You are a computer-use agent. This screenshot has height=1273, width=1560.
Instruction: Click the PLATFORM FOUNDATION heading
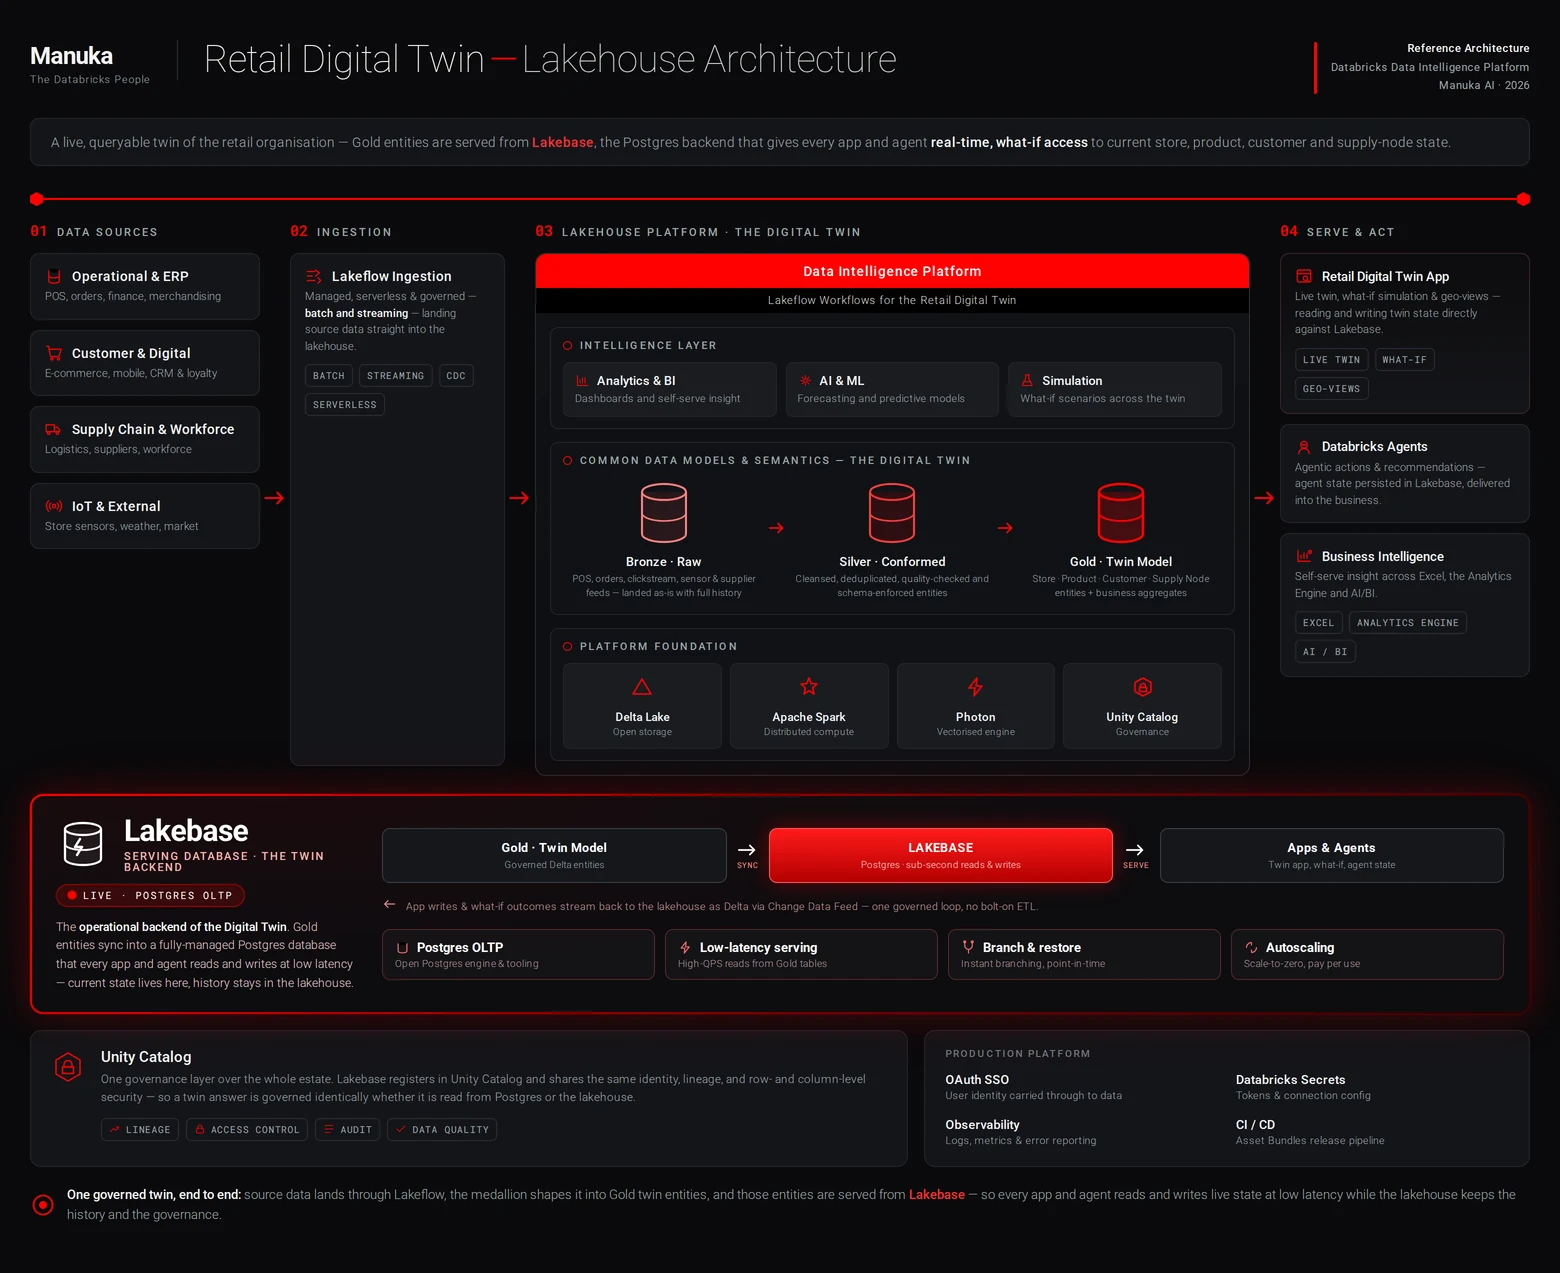point(658,647)
